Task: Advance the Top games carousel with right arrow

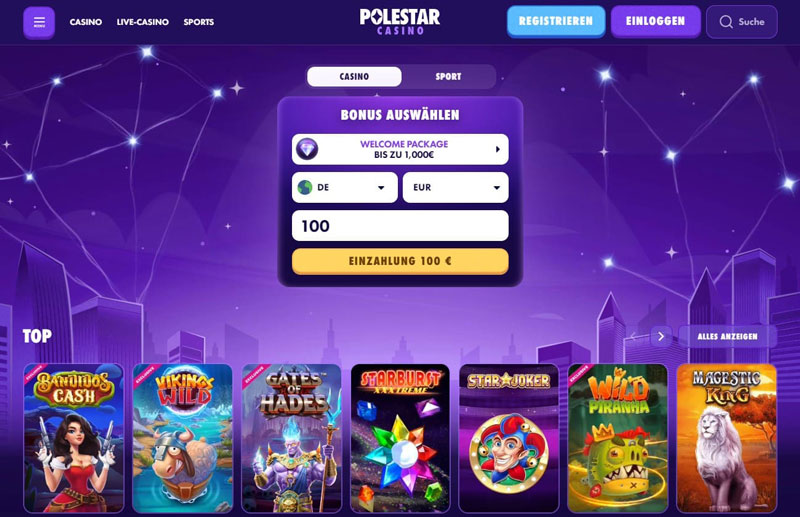Action: (661, 336)
